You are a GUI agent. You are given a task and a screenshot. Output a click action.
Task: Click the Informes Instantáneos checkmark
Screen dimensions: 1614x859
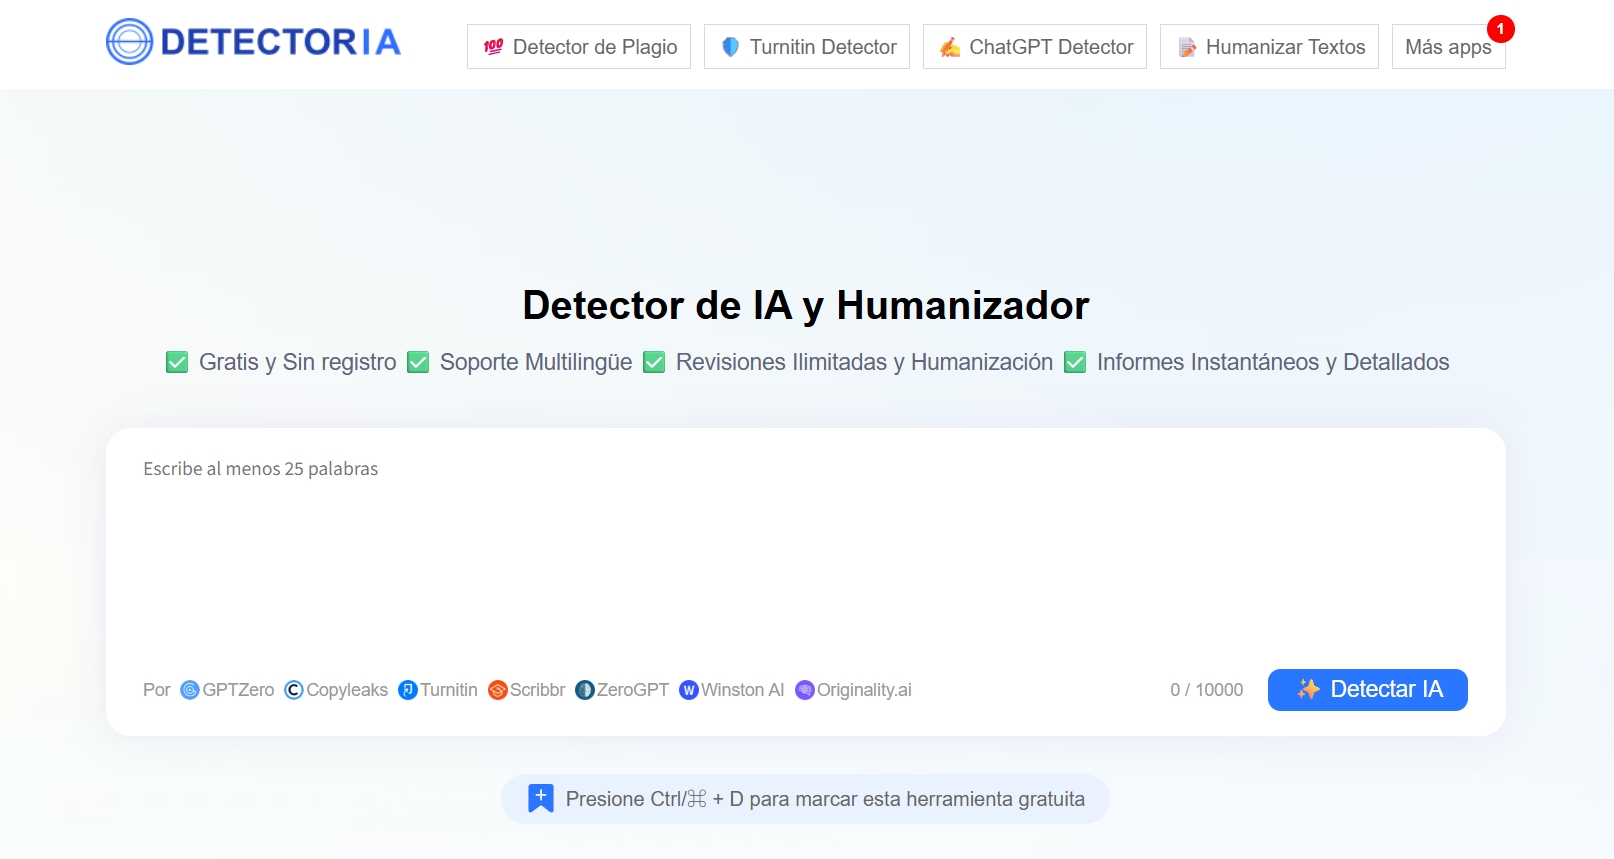(x=1075, y=362)
